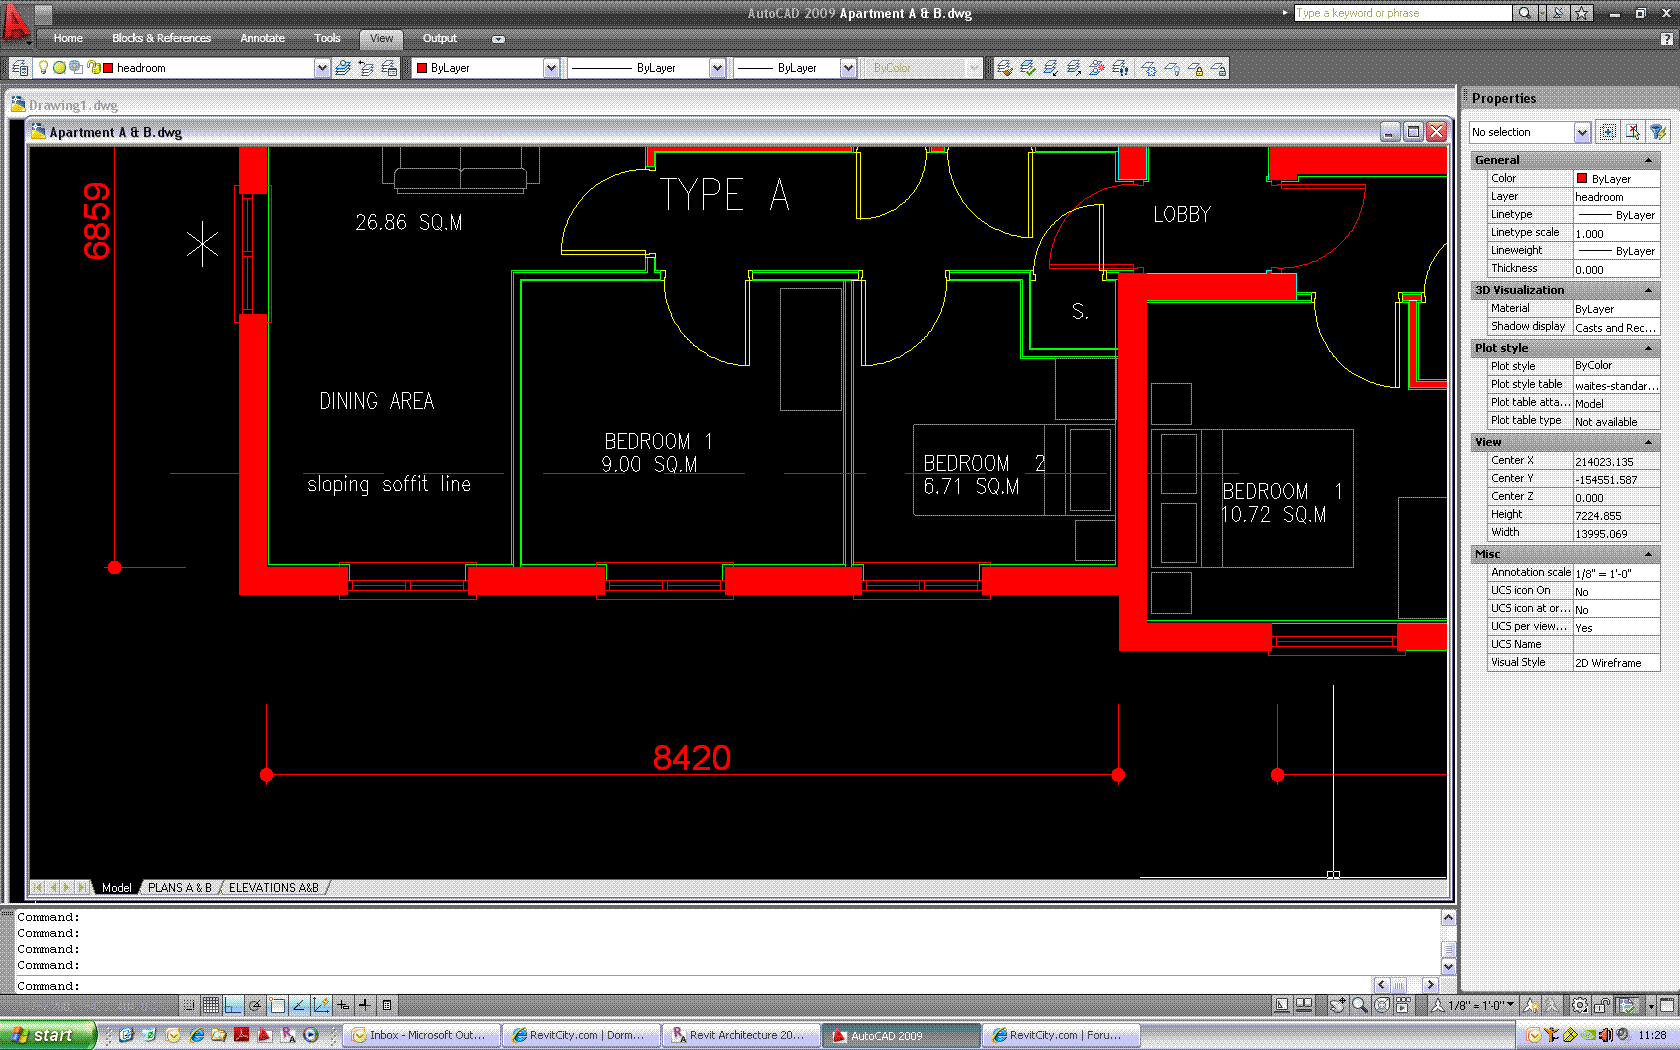Toggle Object Snap Tracking in status bar

[299, 1005]
